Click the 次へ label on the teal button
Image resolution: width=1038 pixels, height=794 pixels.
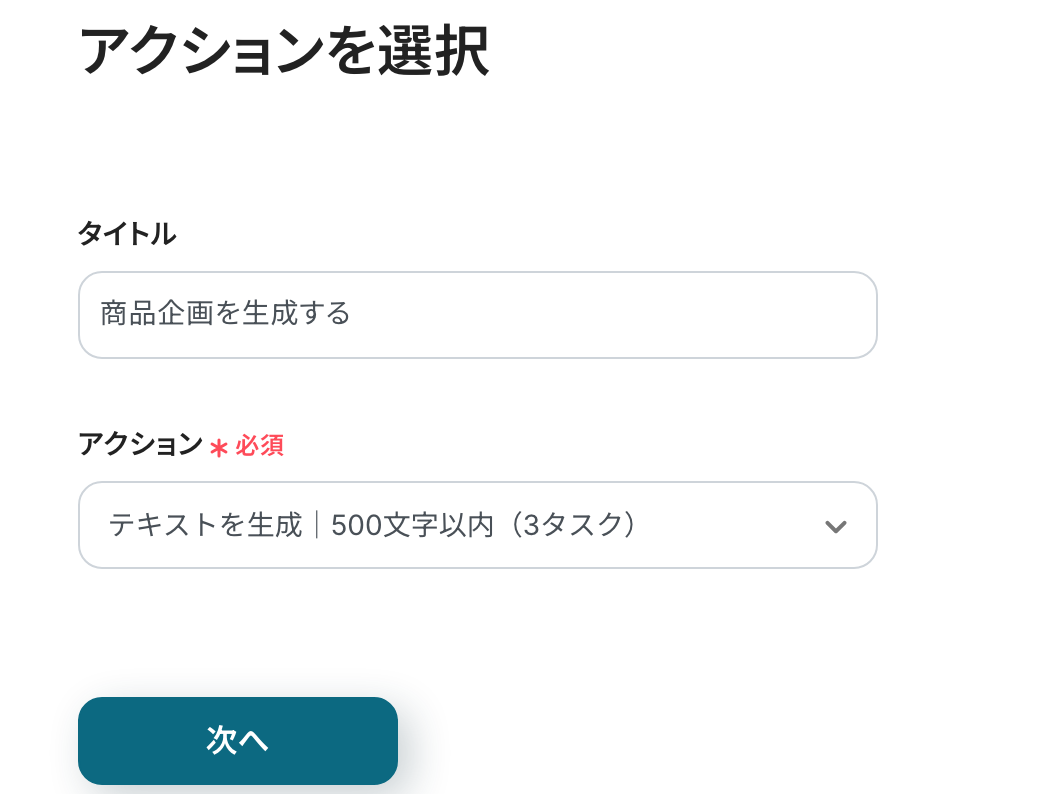tap(238, 740)
